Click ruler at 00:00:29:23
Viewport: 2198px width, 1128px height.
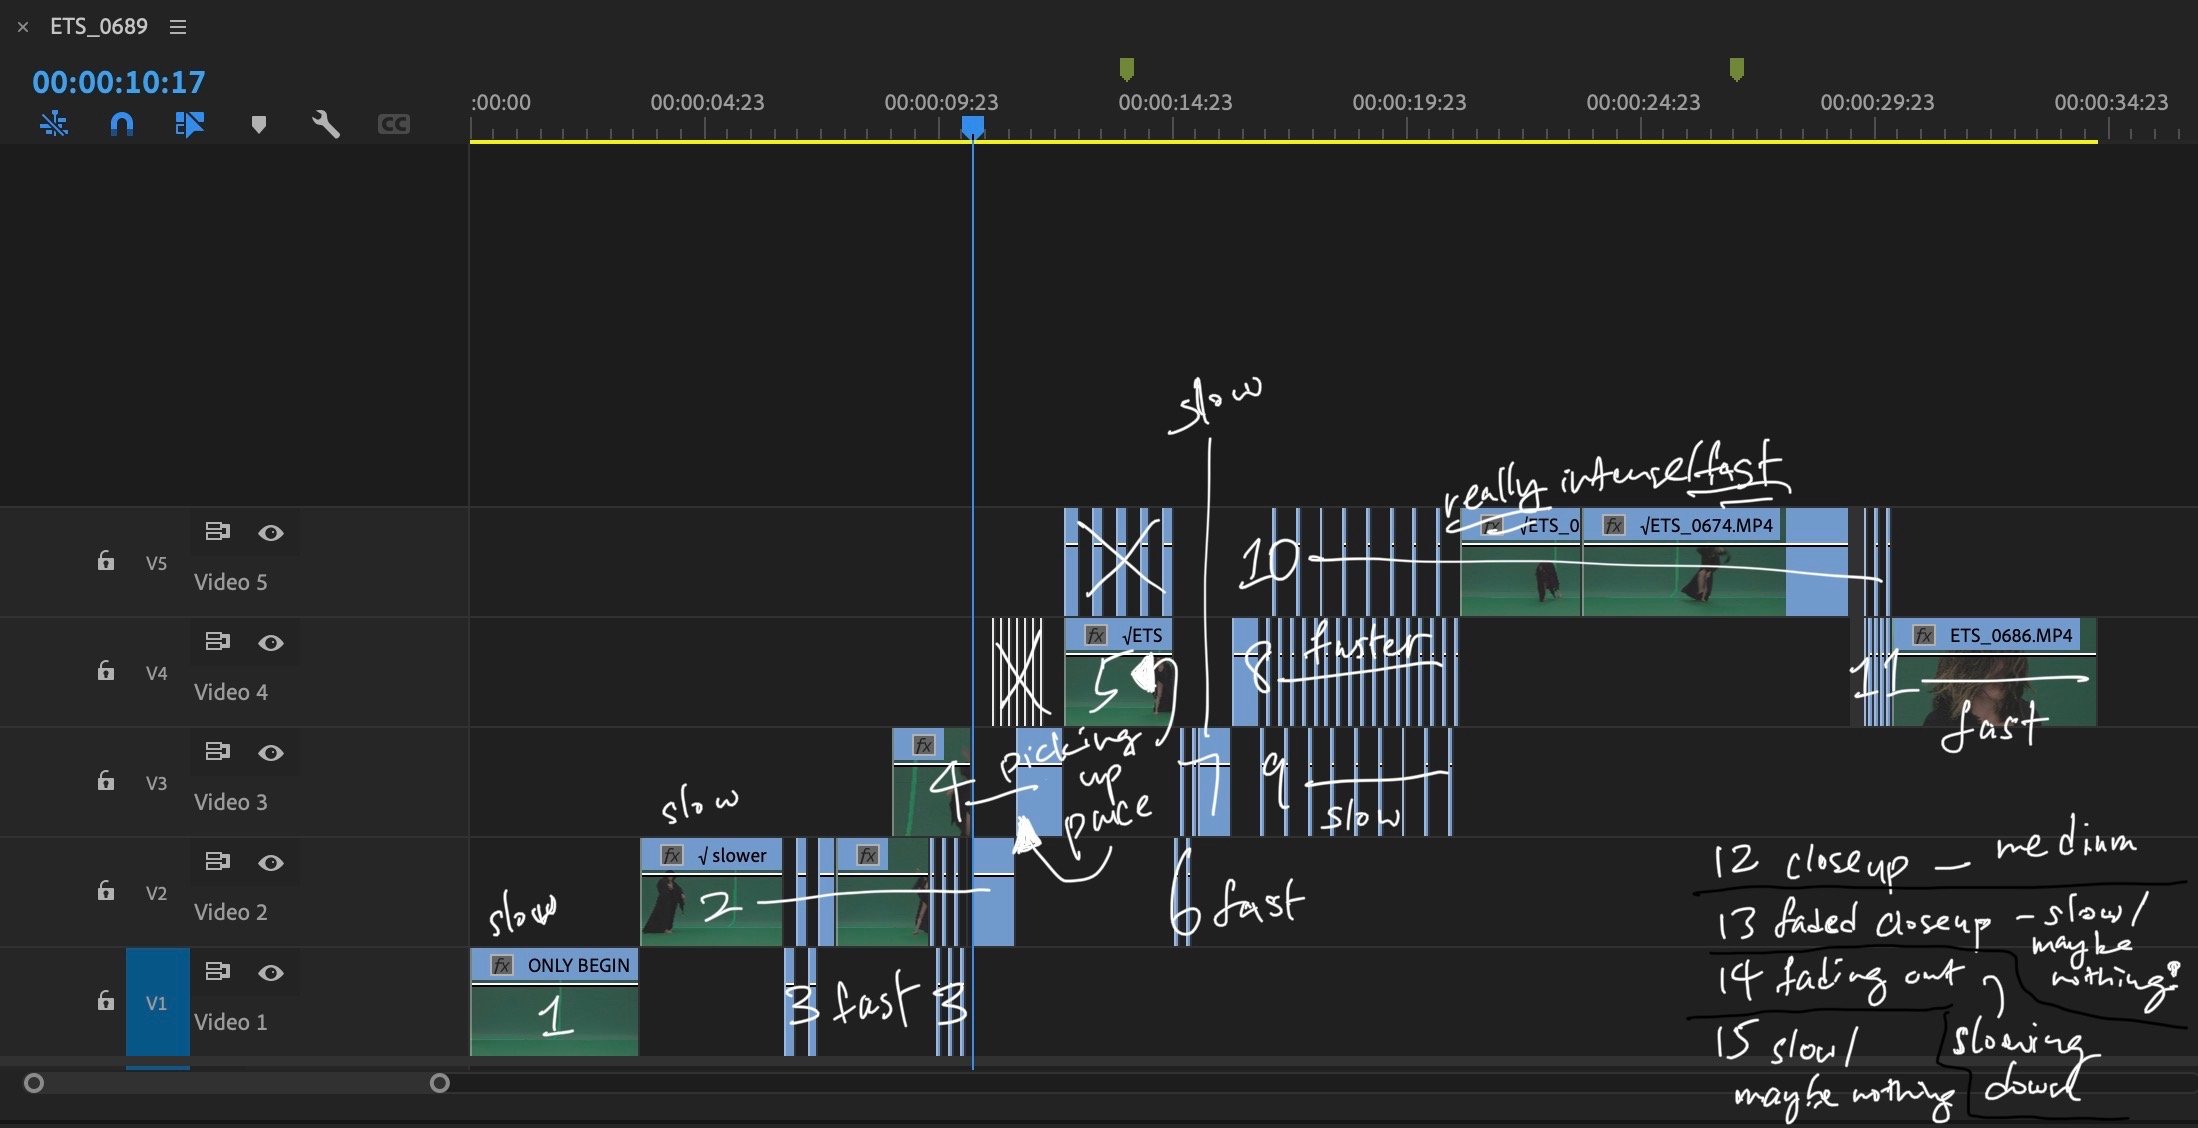click(x=1877, y=102)
